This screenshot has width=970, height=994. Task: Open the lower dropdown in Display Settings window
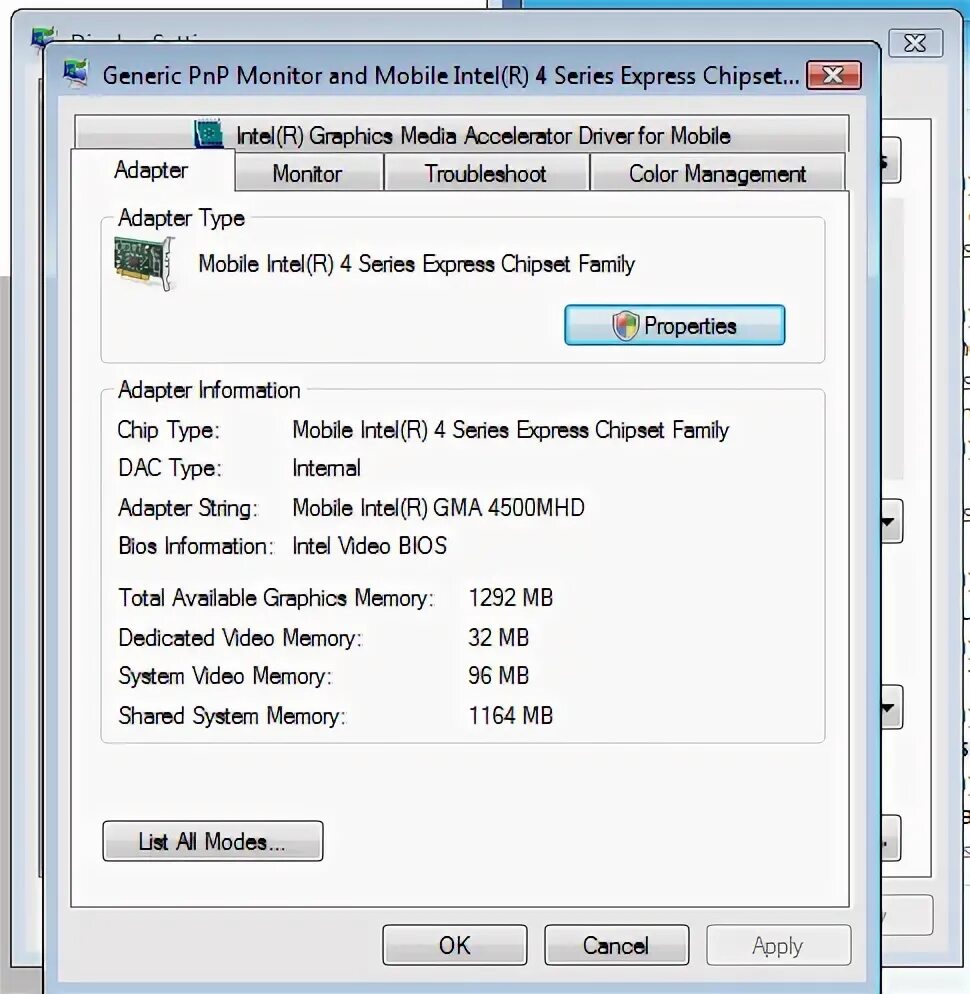(x=889, y=707)
